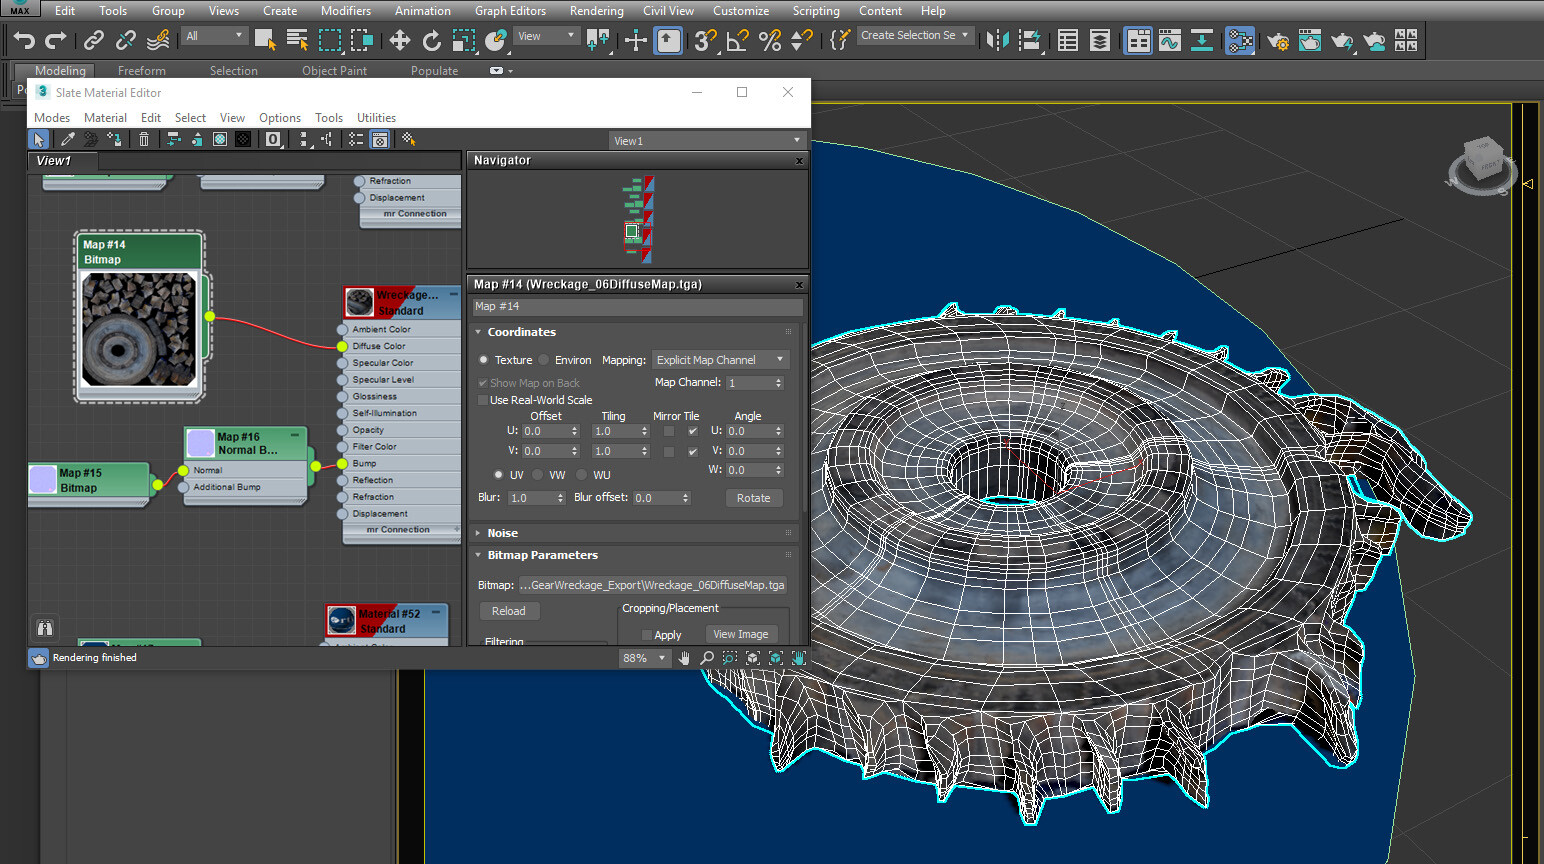Viewport: 1544px width, 864px height.
Task: Open the Utilities menu in Material Editor
Action: (376, 118)
